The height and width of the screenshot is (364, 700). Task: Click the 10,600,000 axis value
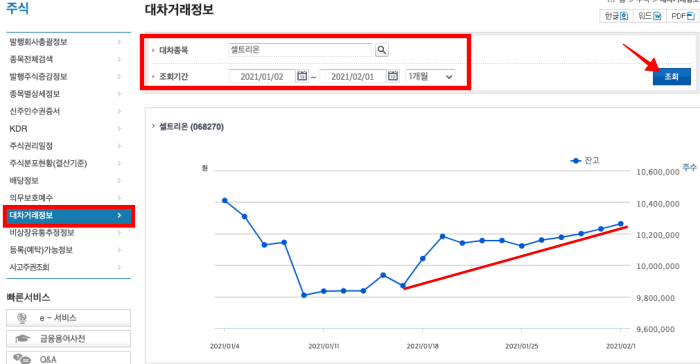click(658, 172)
